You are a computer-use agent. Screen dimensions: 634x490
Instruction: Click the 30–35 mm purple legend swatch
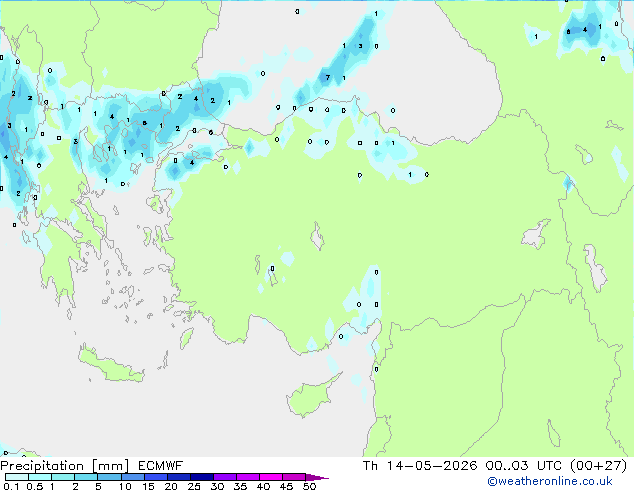(x=225, y=477)
